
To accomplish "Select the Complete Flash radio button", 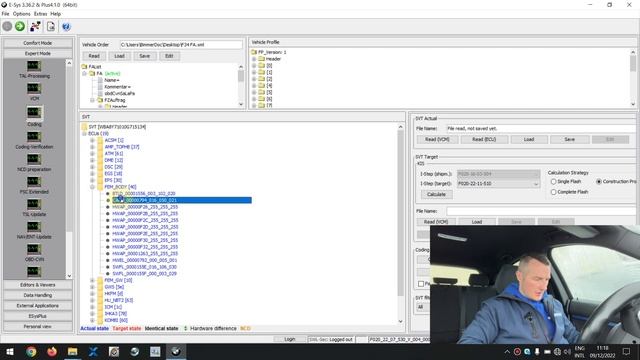I will pos(553,192).
